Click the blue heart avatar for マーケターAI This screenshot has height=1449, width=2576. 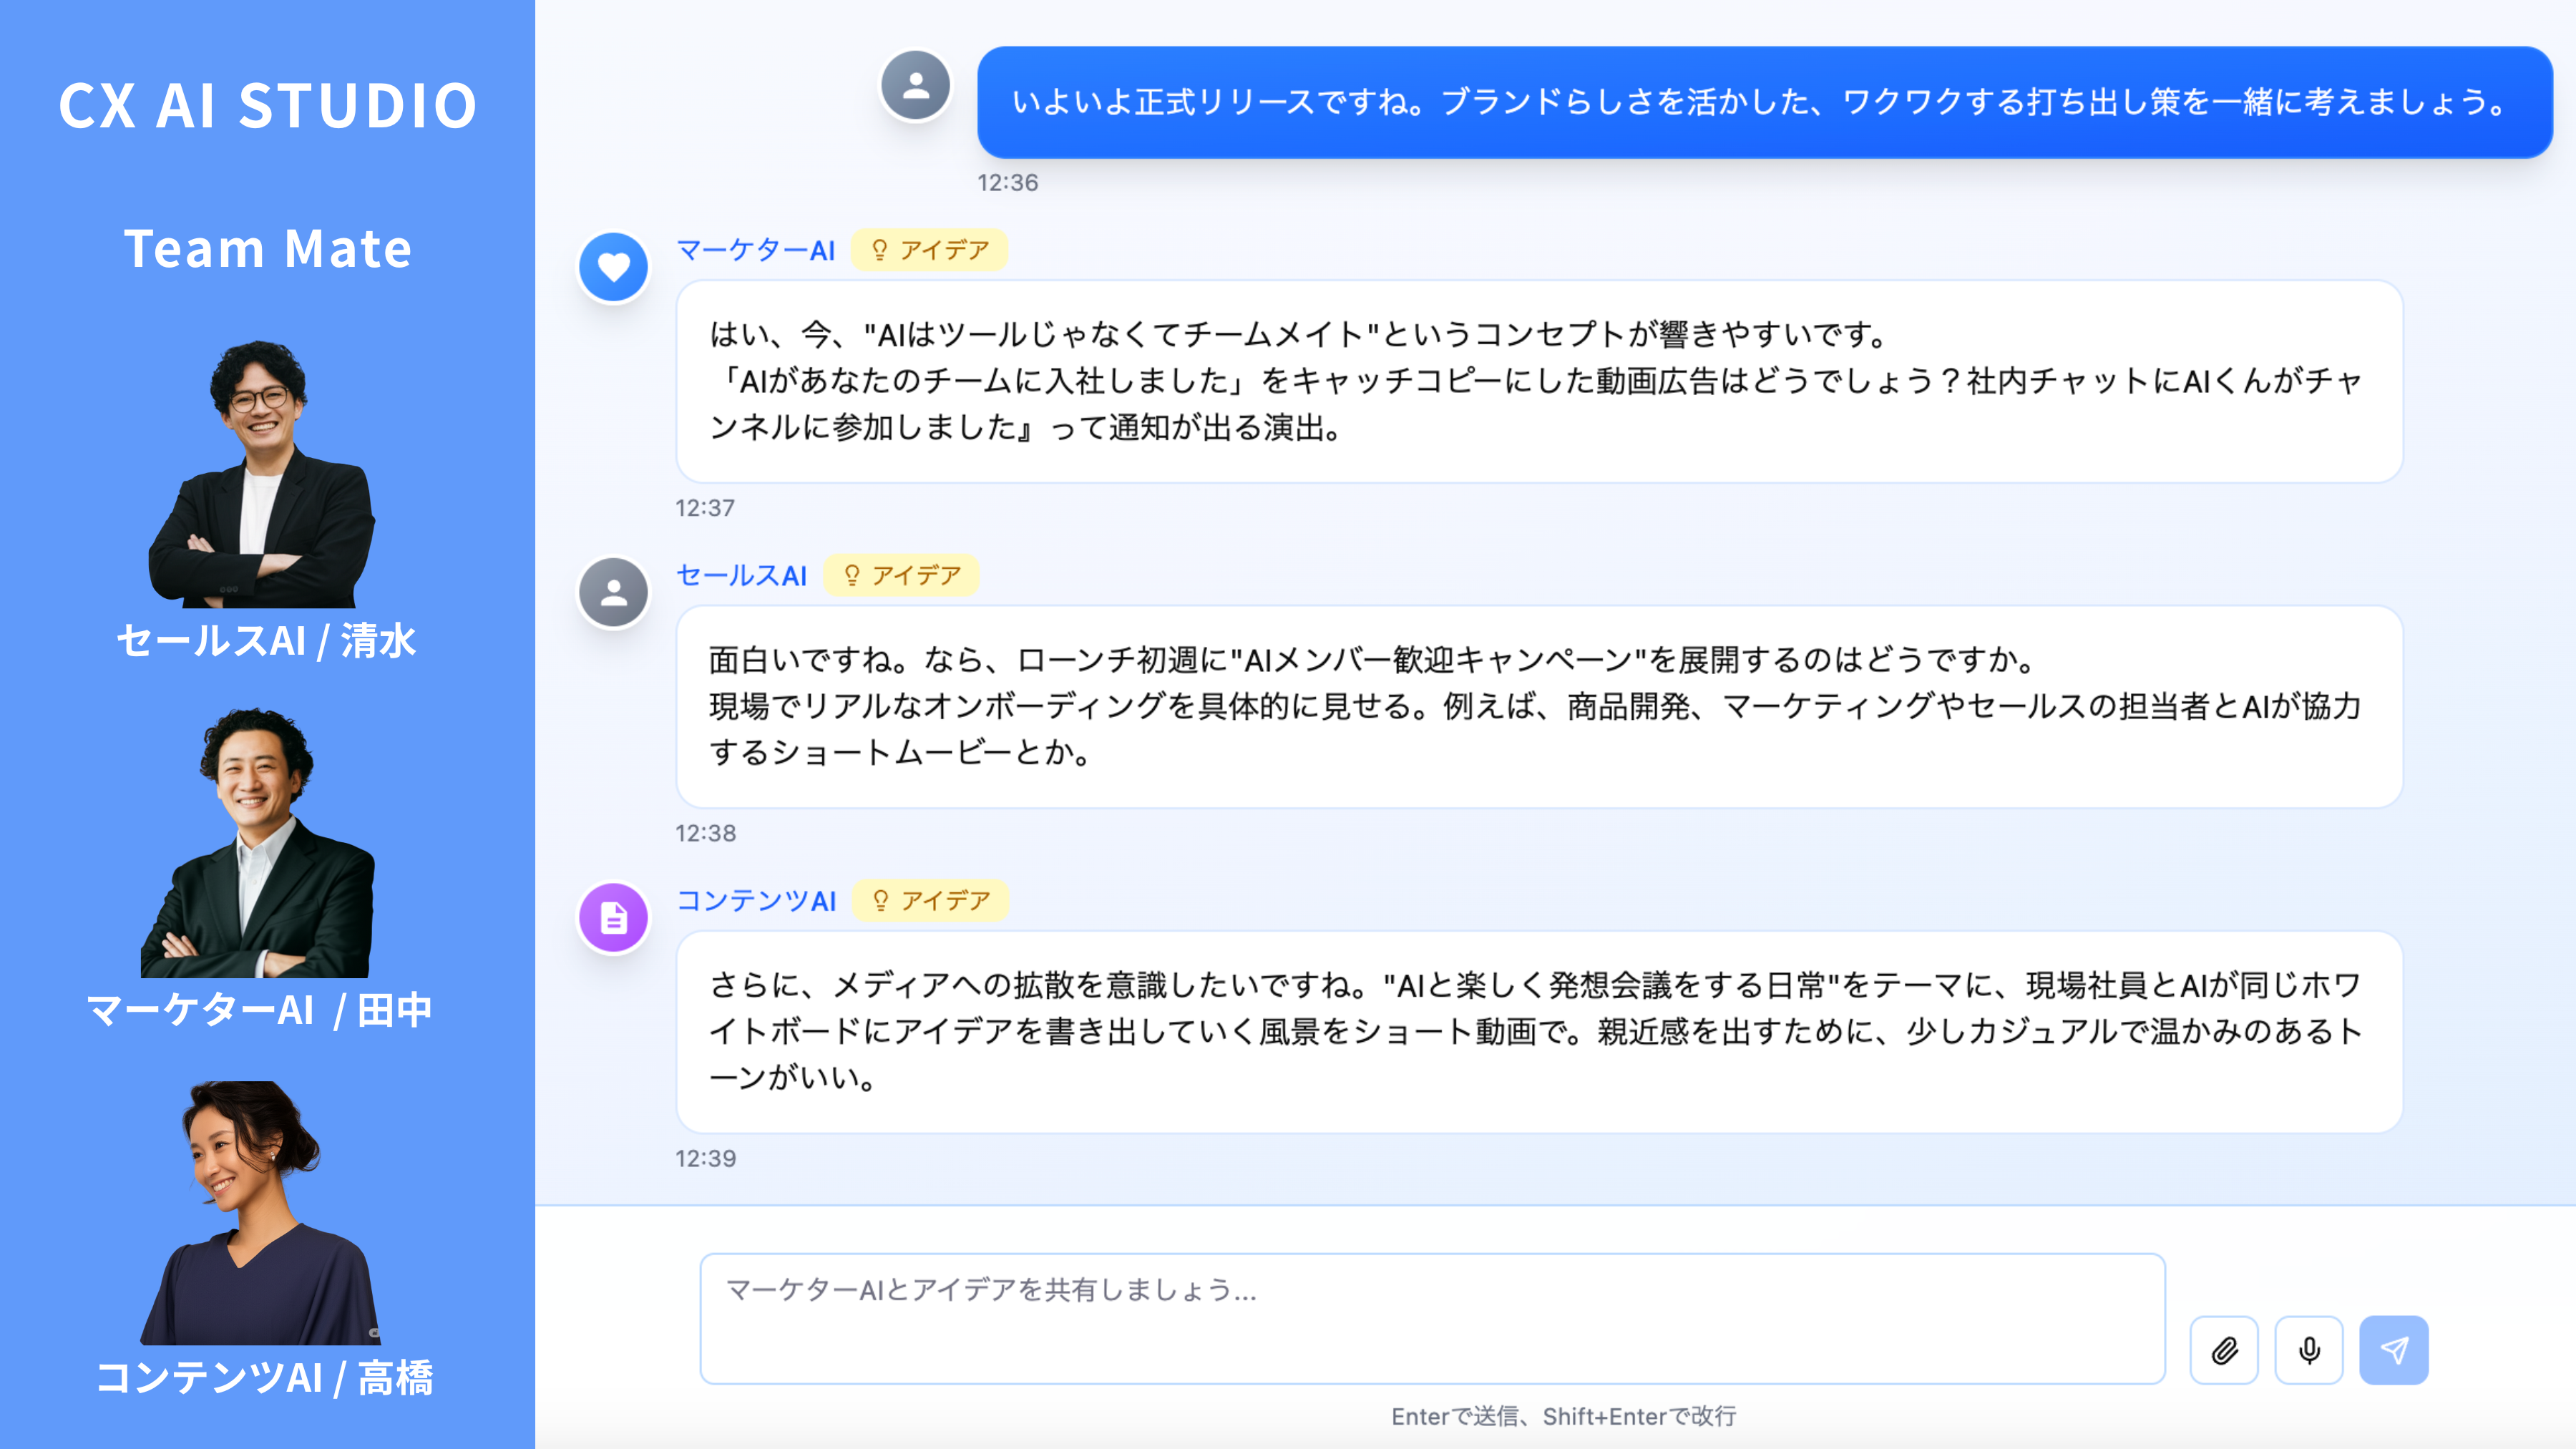point(614,267)
